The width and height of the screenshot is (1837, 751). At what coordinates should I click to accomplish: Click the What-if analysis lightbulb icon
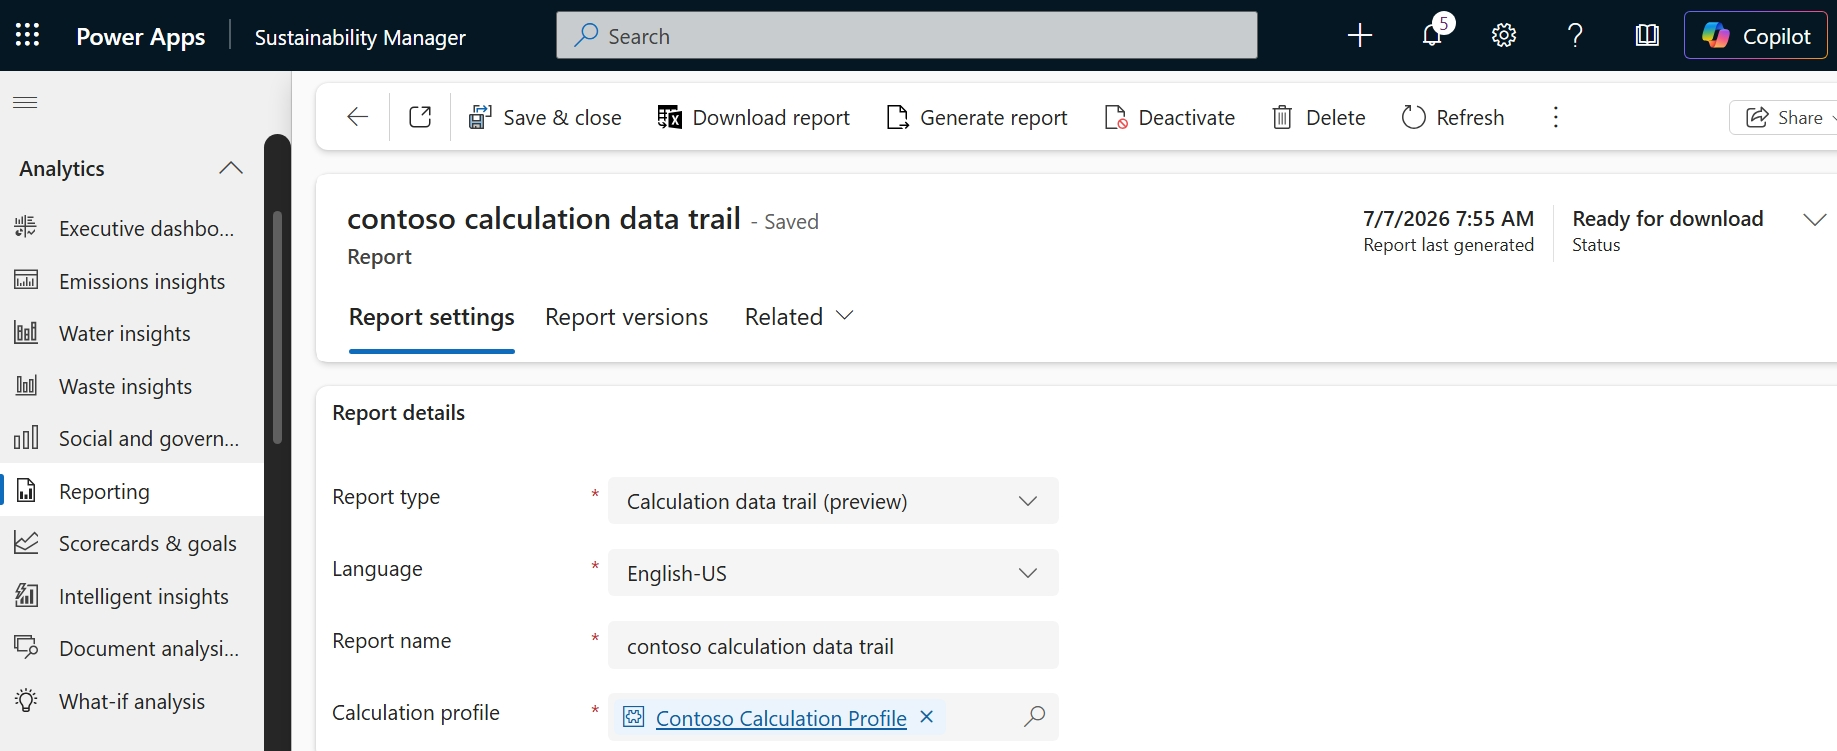(26, 700)
